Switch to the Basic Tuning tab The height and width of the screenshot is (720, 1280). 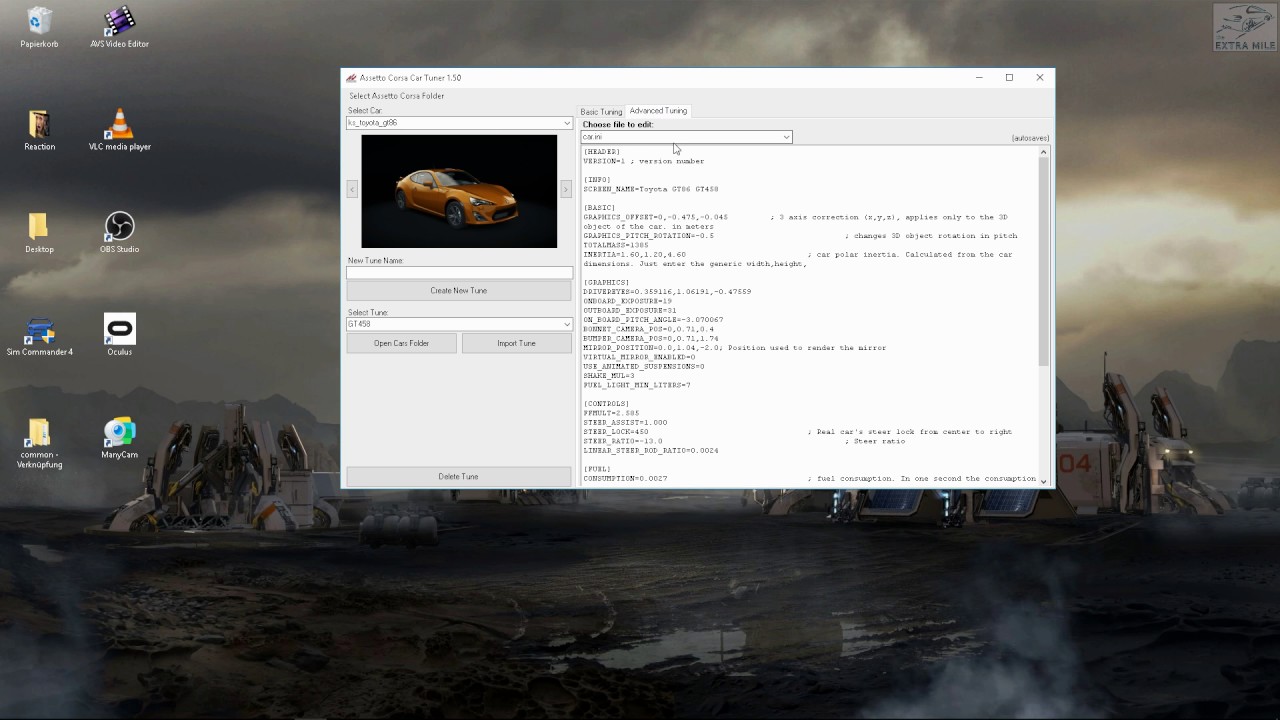tap(601, 112)
